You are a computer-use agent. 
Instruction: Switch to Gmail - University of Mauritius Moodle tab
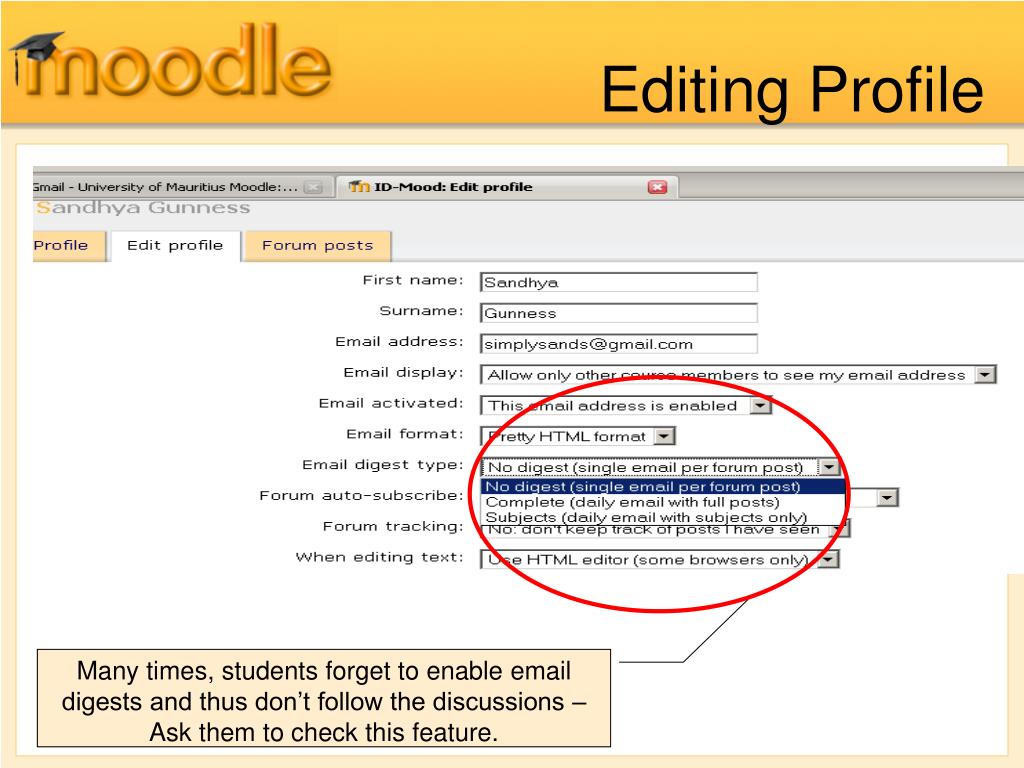pyautogui.click(x=183, y=187)
